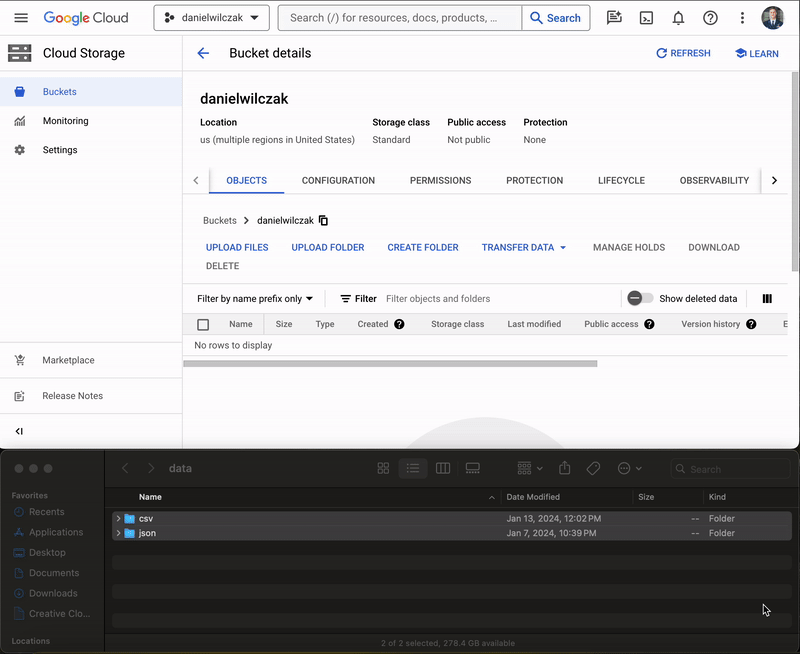Open Monitoring in the sidebar
The image size is (800, 654).
91,121
